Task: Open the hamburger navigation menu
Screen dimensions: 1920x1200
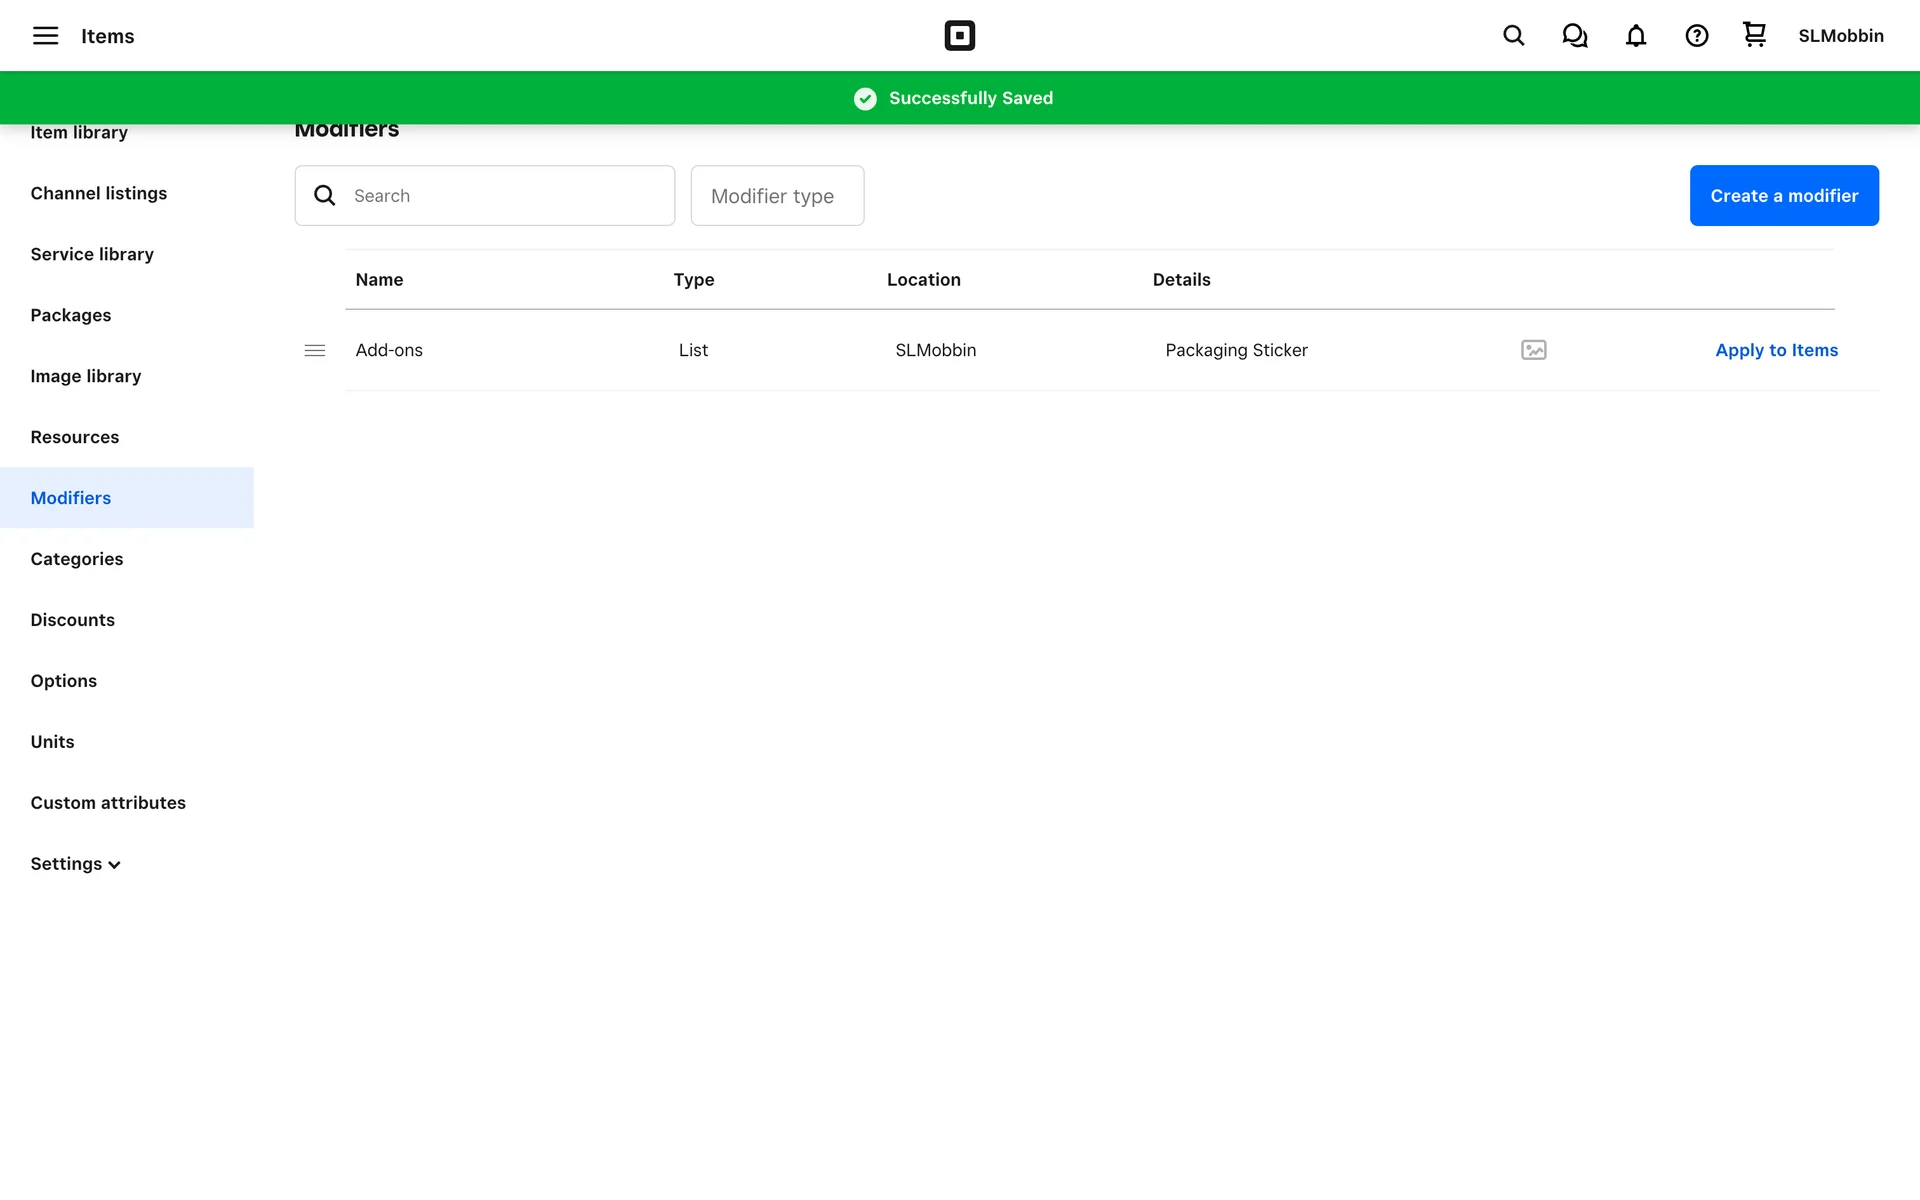Action: (x=45, y=36)
